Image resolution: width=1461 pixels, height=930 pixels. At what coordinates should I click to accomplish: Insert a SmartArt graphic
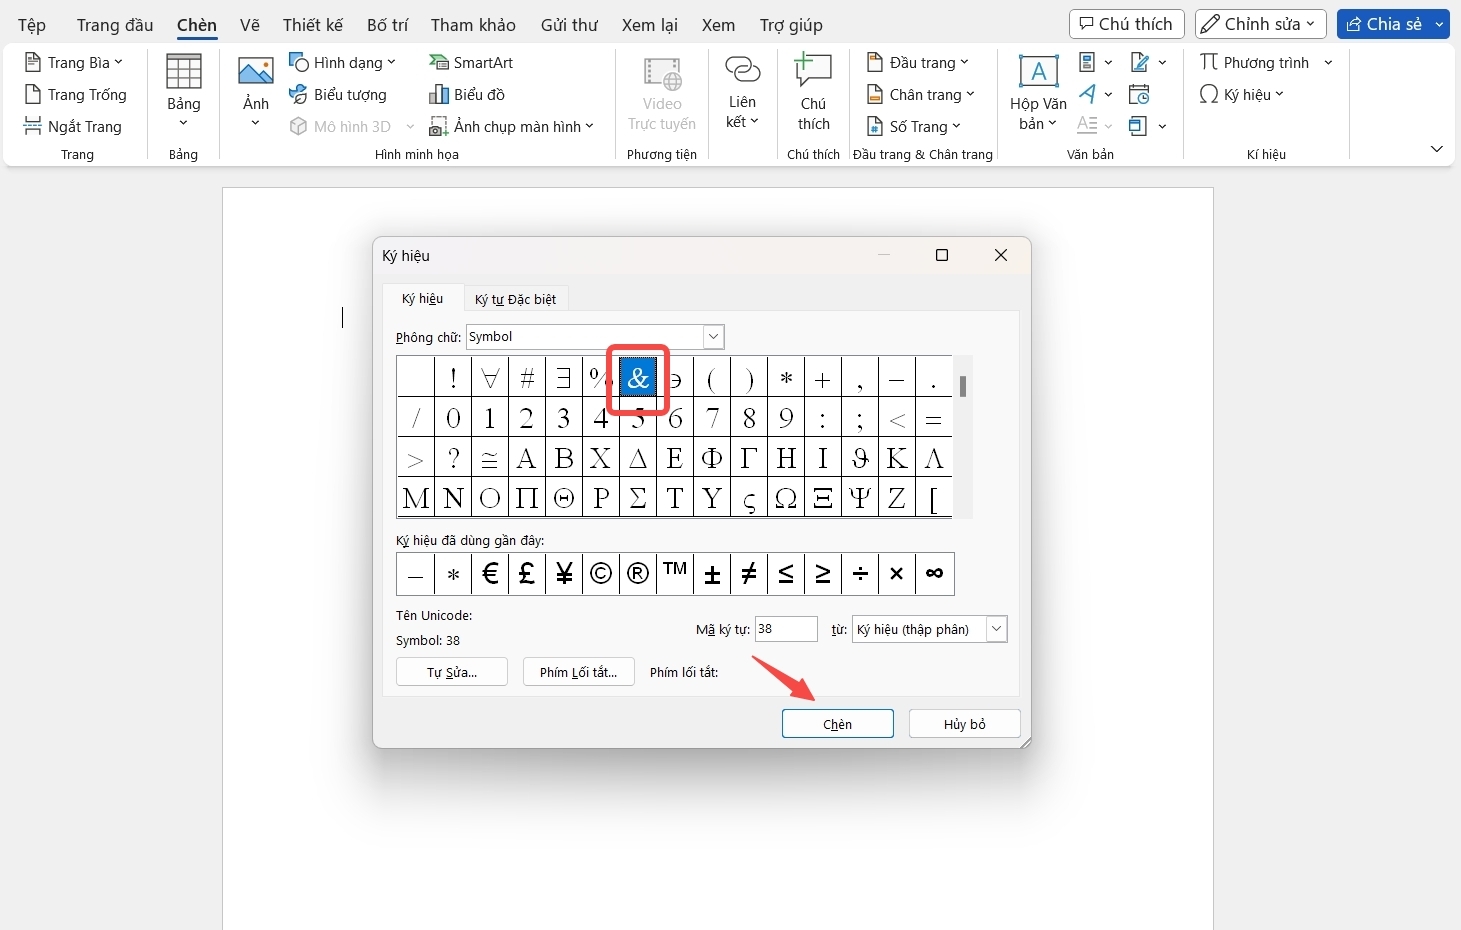[x=471, y=62]
